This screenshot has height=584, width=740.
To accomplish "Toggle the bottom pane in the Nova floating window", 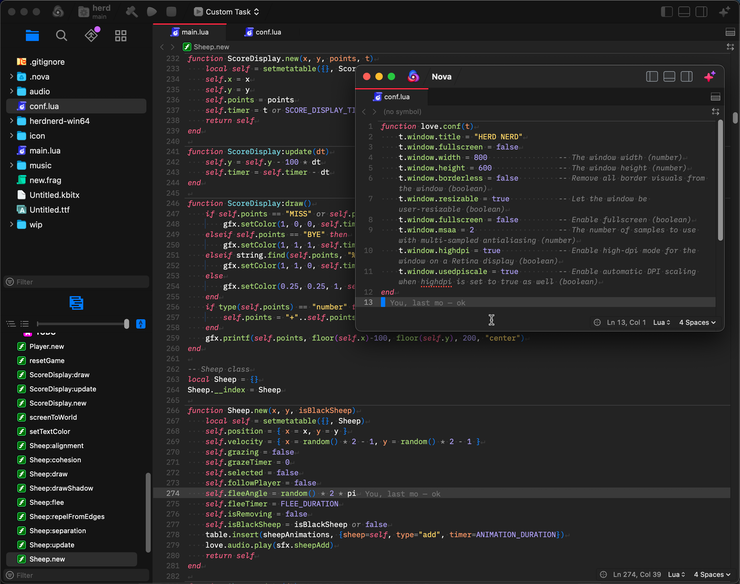I will click(669, 76).
